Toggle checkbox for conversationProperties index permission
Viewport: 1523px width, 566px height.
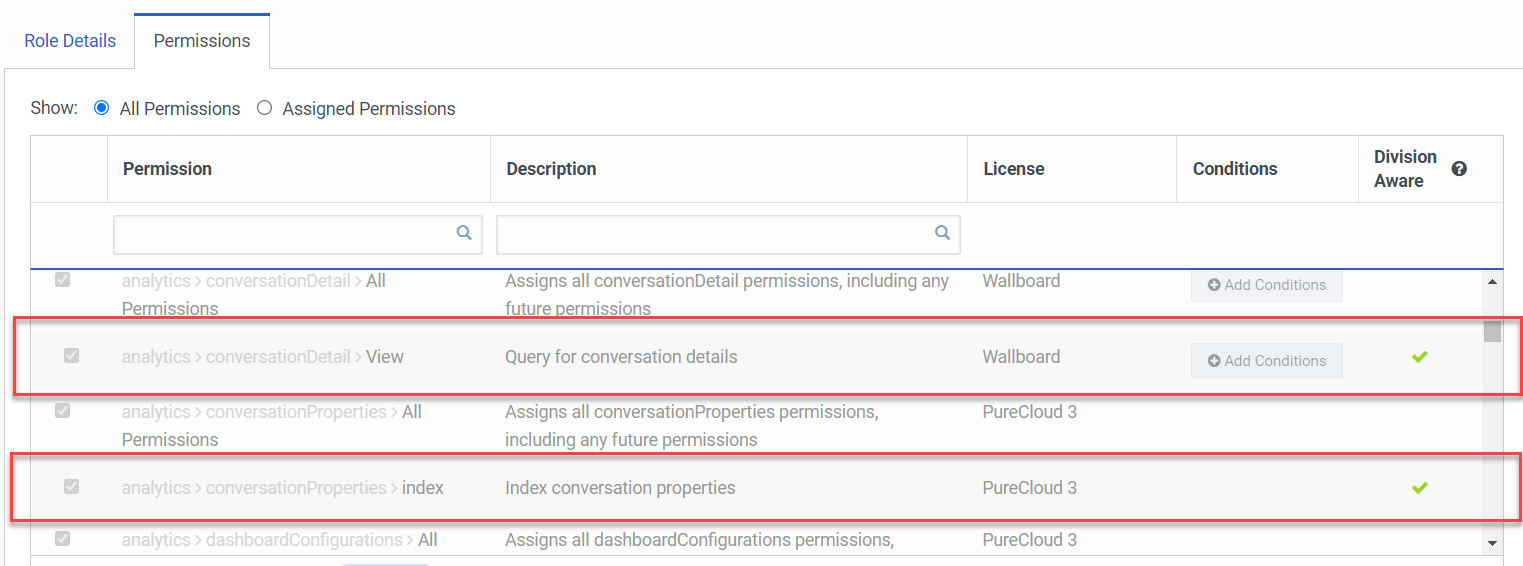tap(71, 487)
